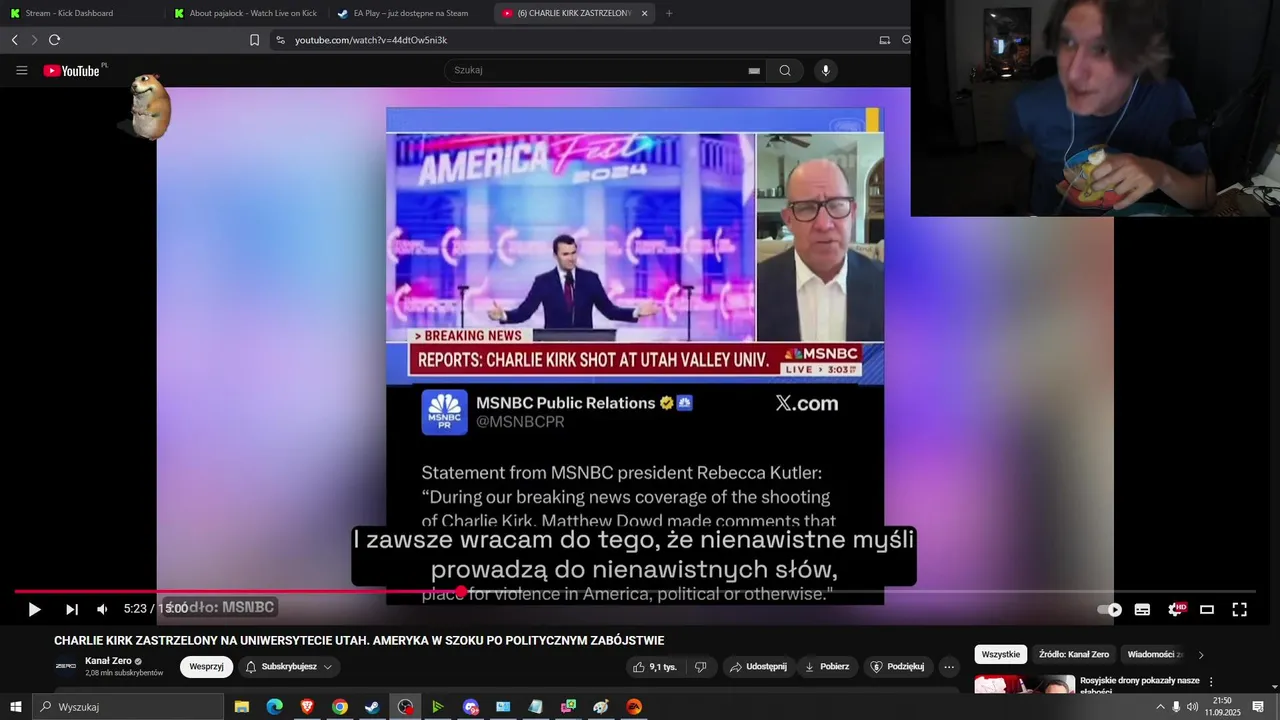
Task: Open Steam from taskbar
Action: point(372,707)
